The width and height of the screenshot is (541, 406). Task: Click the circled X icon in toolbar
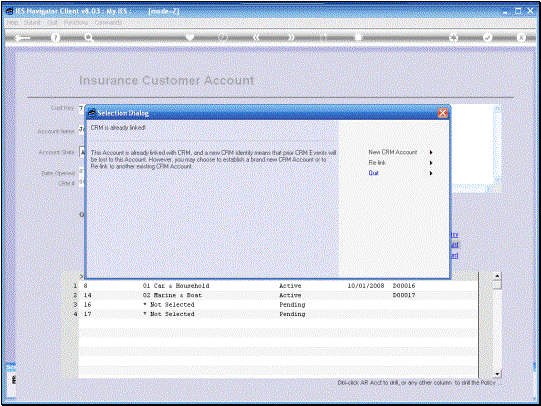point(521,38)
